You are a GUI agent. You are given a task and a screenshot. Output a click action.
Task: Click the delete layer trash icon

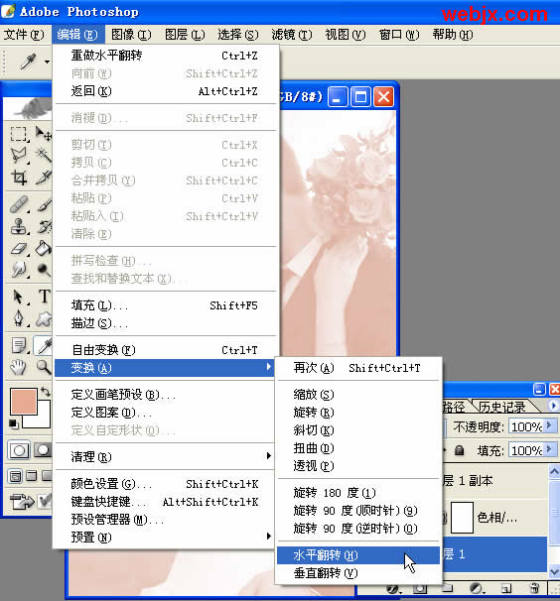click(534, 588)
